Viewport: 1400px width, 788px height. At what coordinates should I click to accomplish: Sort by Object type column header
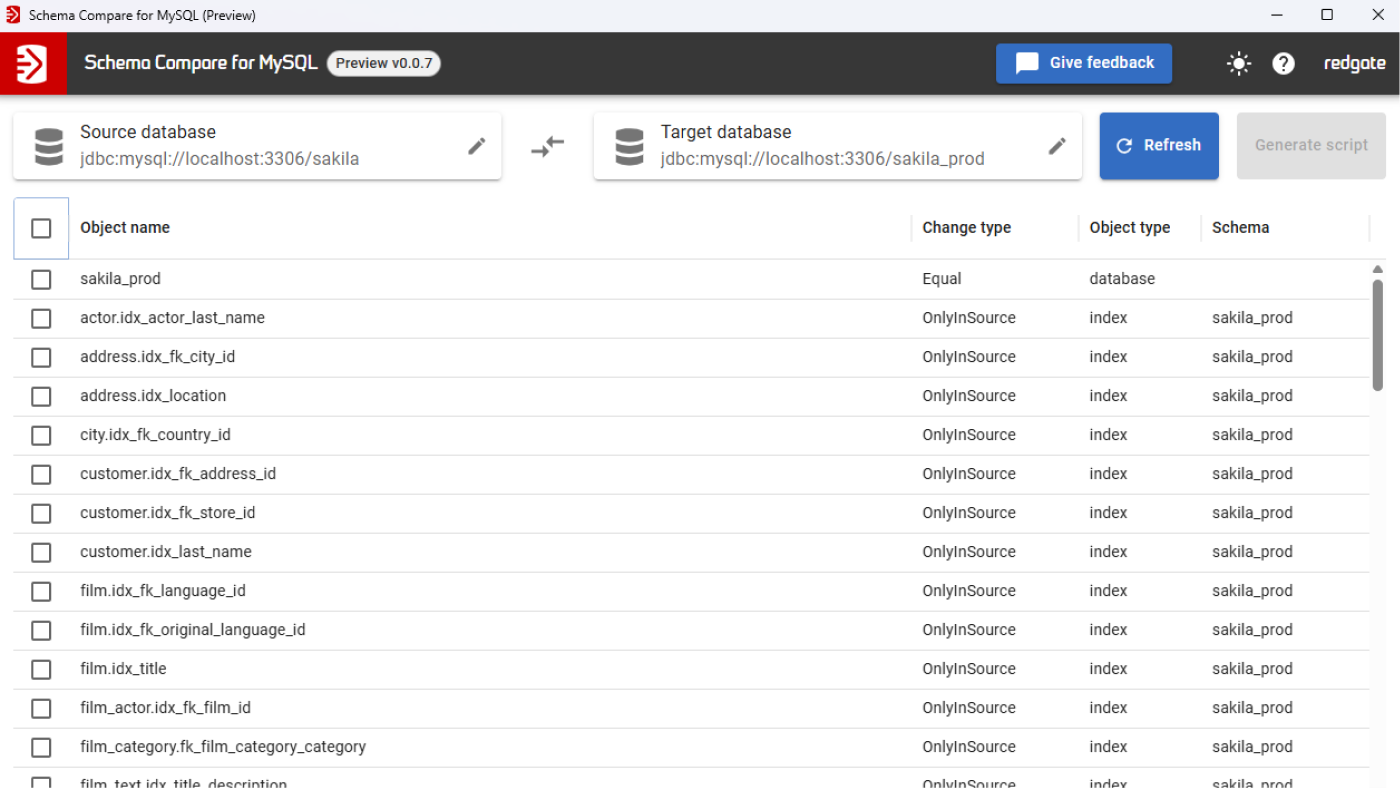(x=1129, y=228)
